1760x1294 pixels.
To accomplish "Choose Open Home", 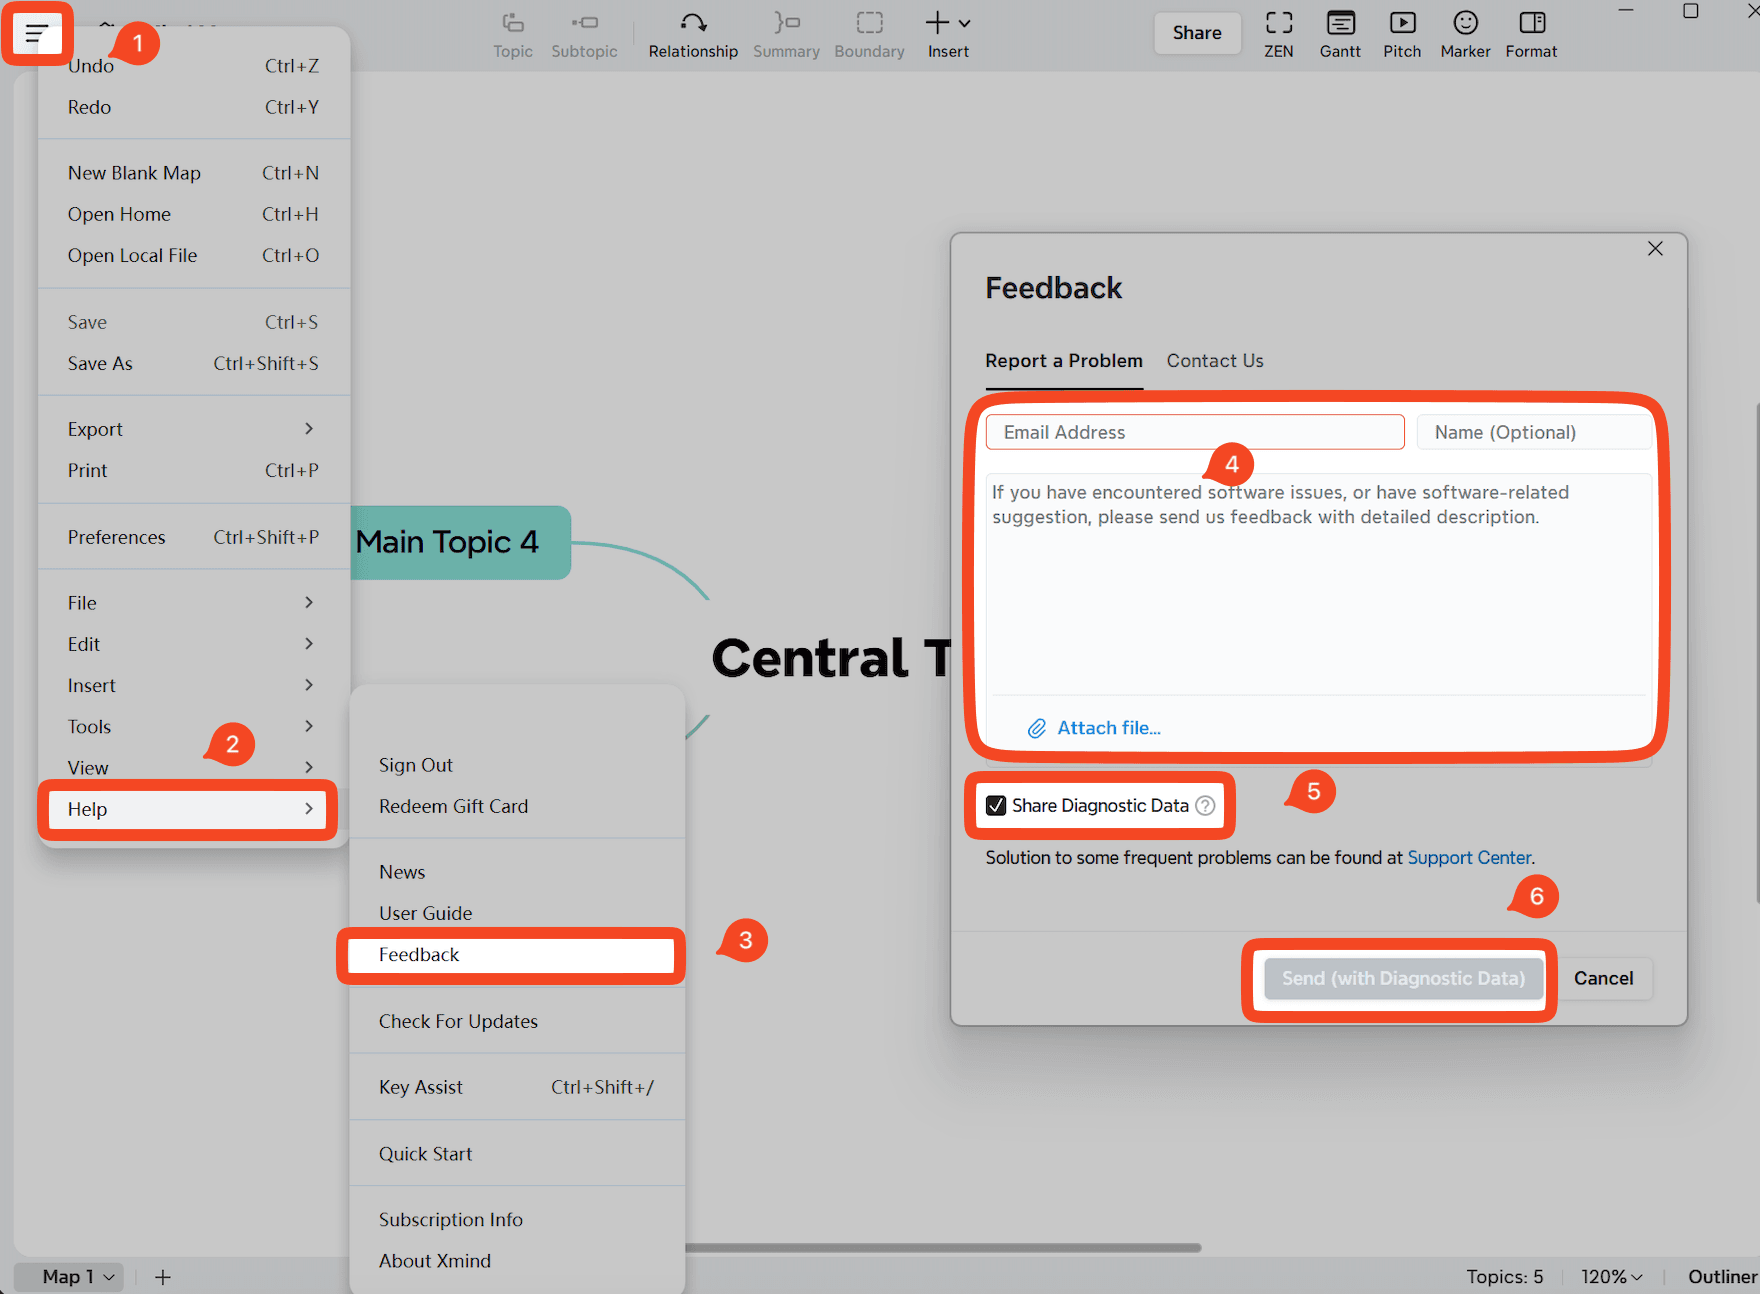I will click(193, 214).
